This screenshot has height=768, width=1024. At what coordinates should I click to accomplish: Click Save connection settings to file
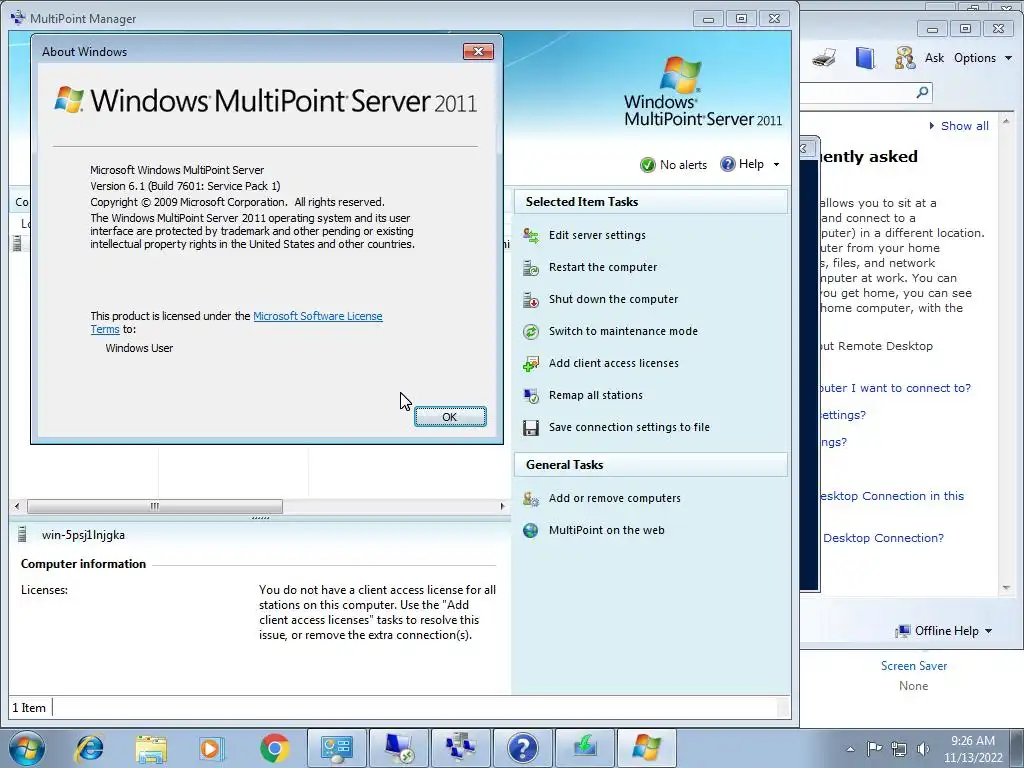(x=629, y=427)
